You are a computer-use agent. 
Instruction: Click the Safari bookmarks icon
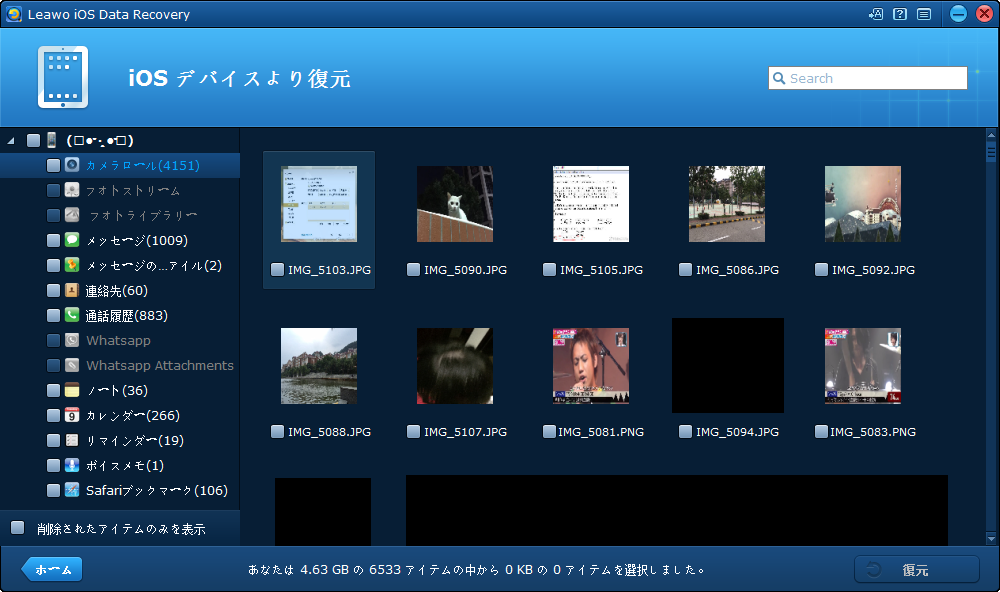coord(72,490)
